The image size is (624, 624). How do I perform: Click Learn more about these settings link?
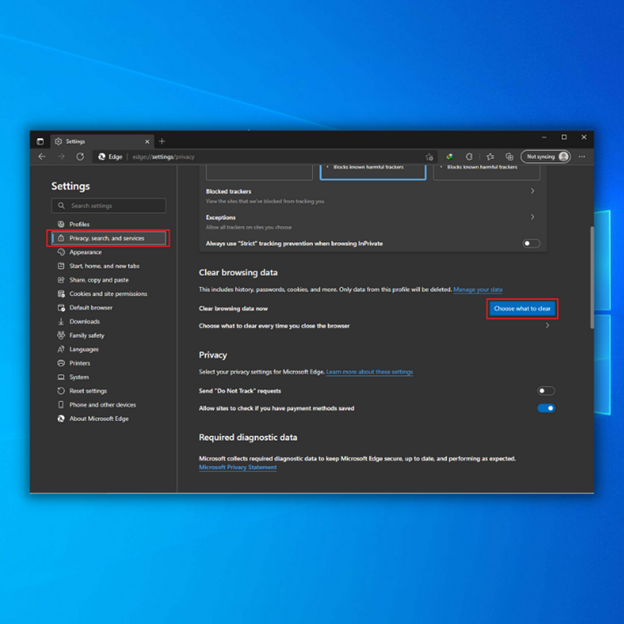(x=369, y=372)
